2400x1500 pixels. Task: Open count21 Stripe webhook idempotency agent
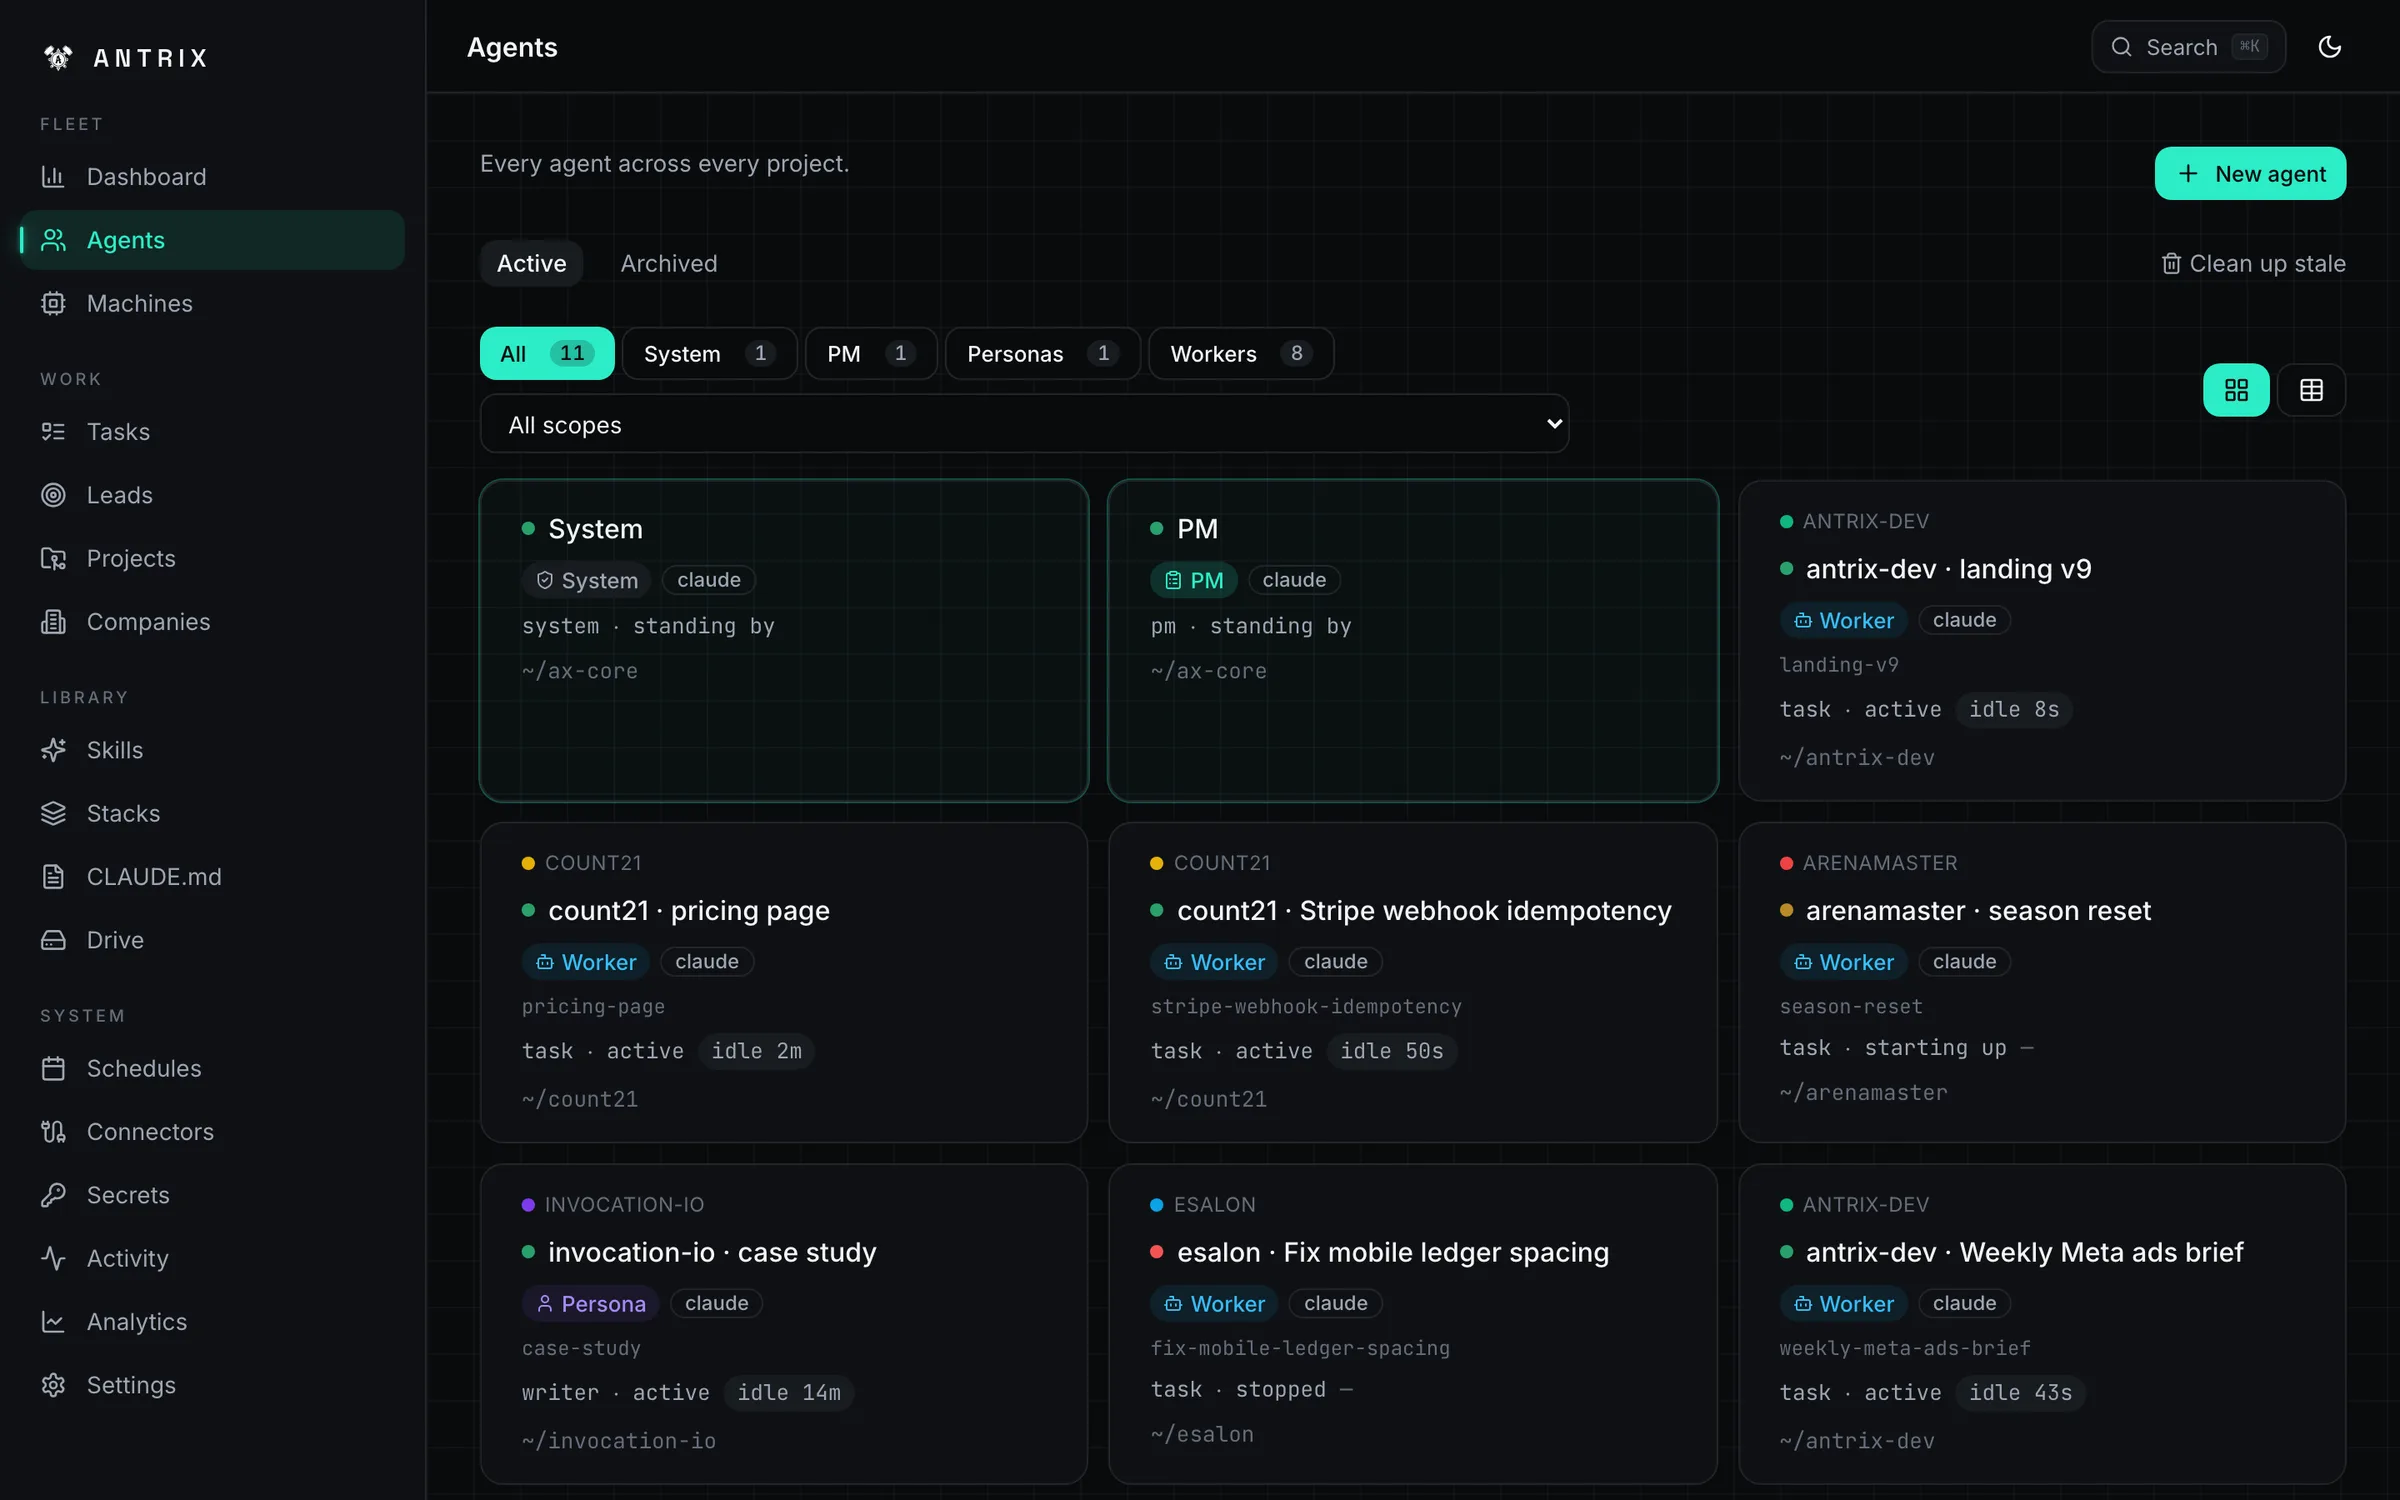click(1413, 982)
